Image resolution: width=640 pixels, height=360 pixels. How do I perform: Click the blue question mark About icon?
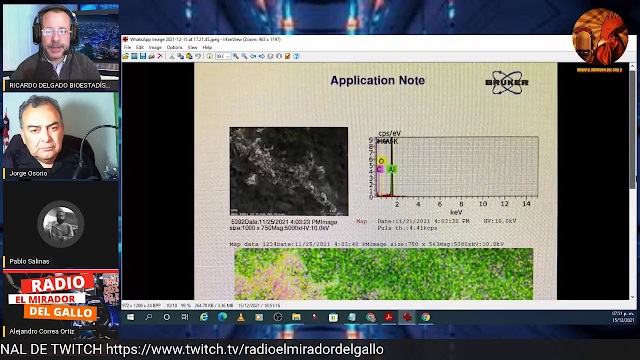click(296, 56)
